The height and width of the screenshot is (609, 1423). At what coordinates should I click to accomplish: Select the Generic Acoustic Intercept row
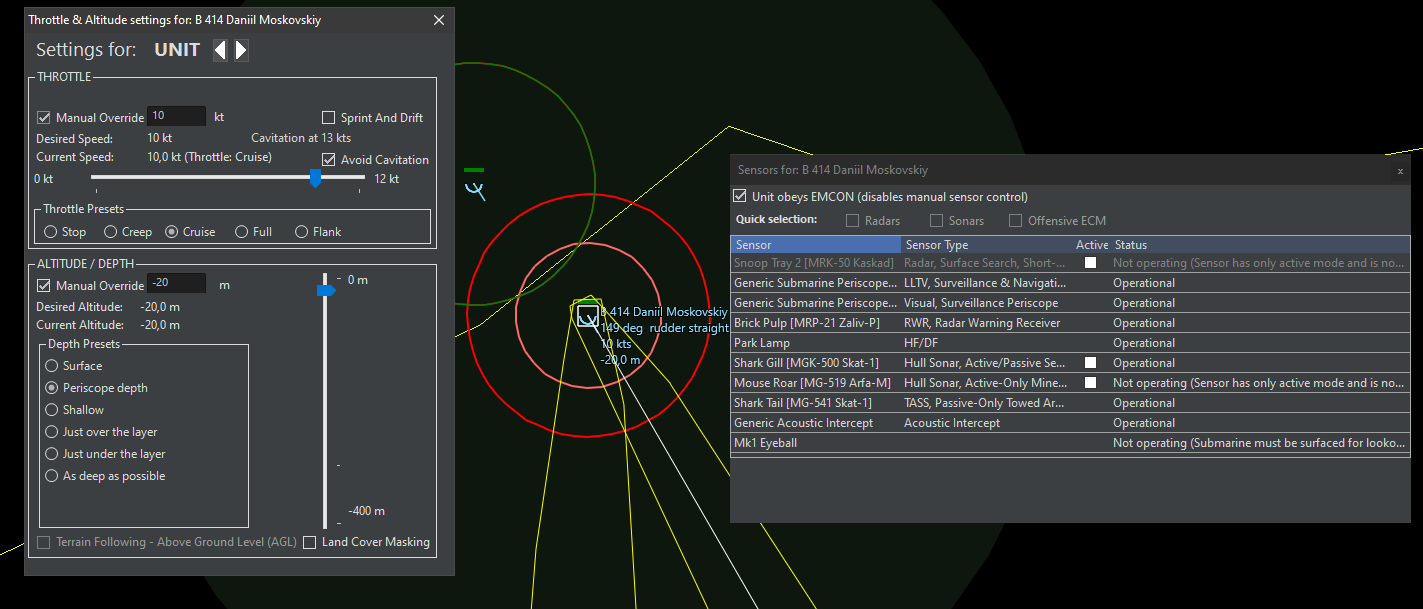(1070, 423)
